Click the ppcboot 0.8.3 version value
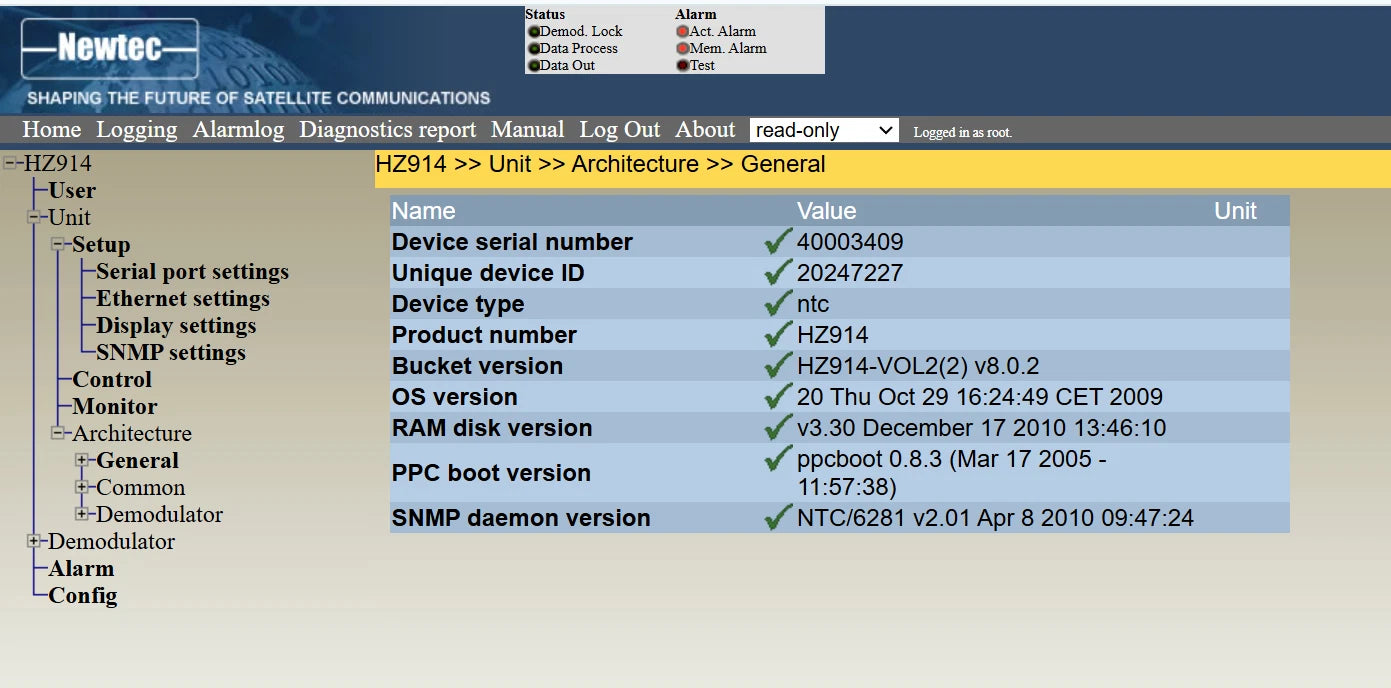Image resolution: width=1391 pixels, height=688 pixels. [951, 473]
